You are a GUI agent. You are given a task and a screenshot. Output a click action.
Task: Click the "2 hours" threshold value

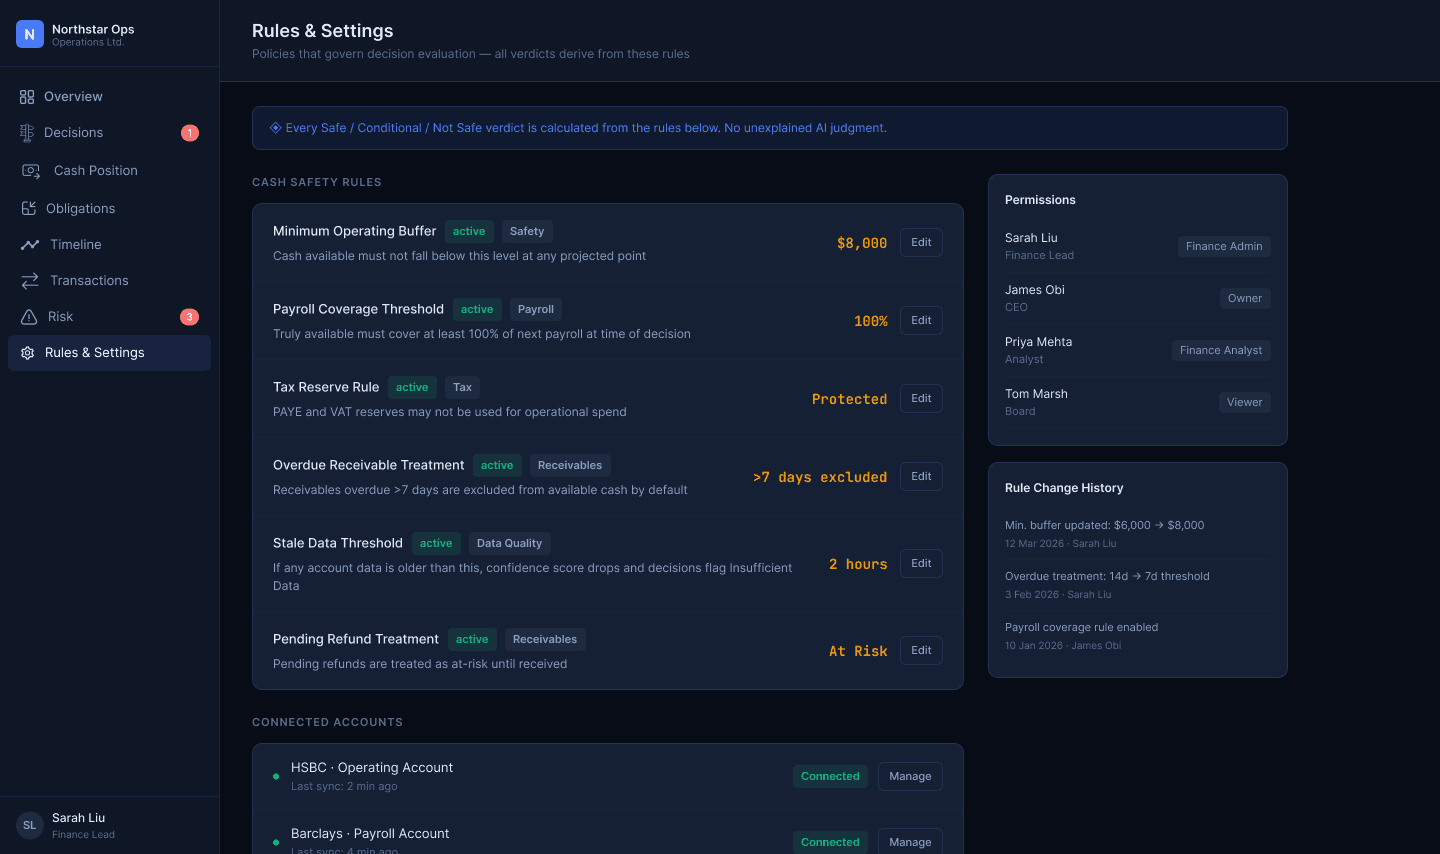tap(858, 564)
